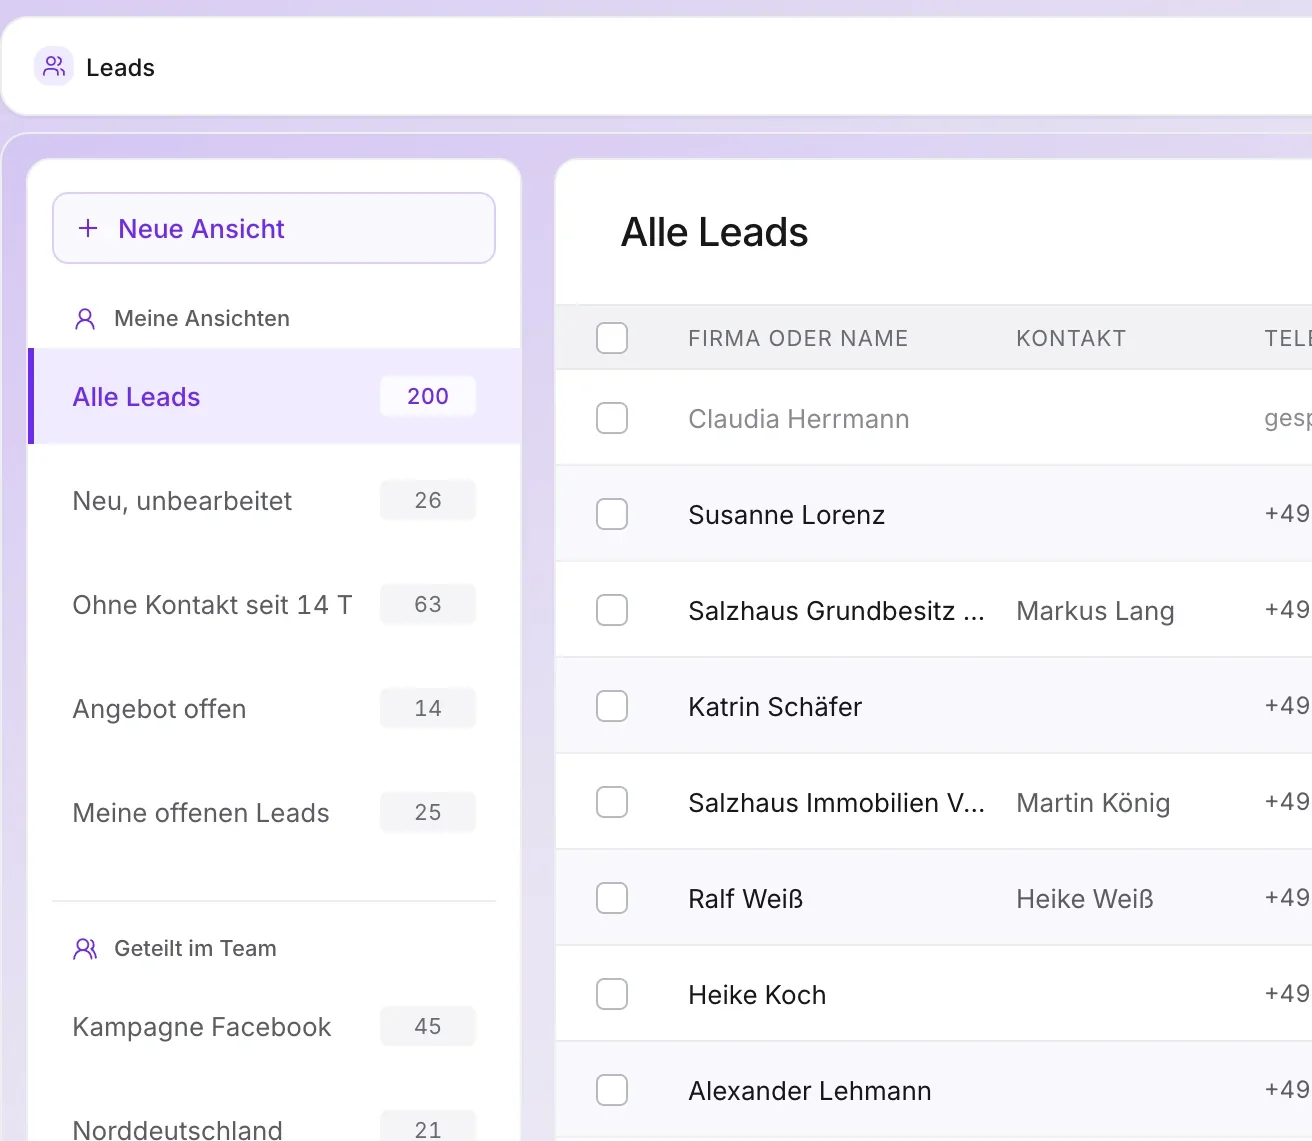Create a new view with Neue Ansicht
Viewport: 1312px width, 1141px height.
tap(274, 228)
